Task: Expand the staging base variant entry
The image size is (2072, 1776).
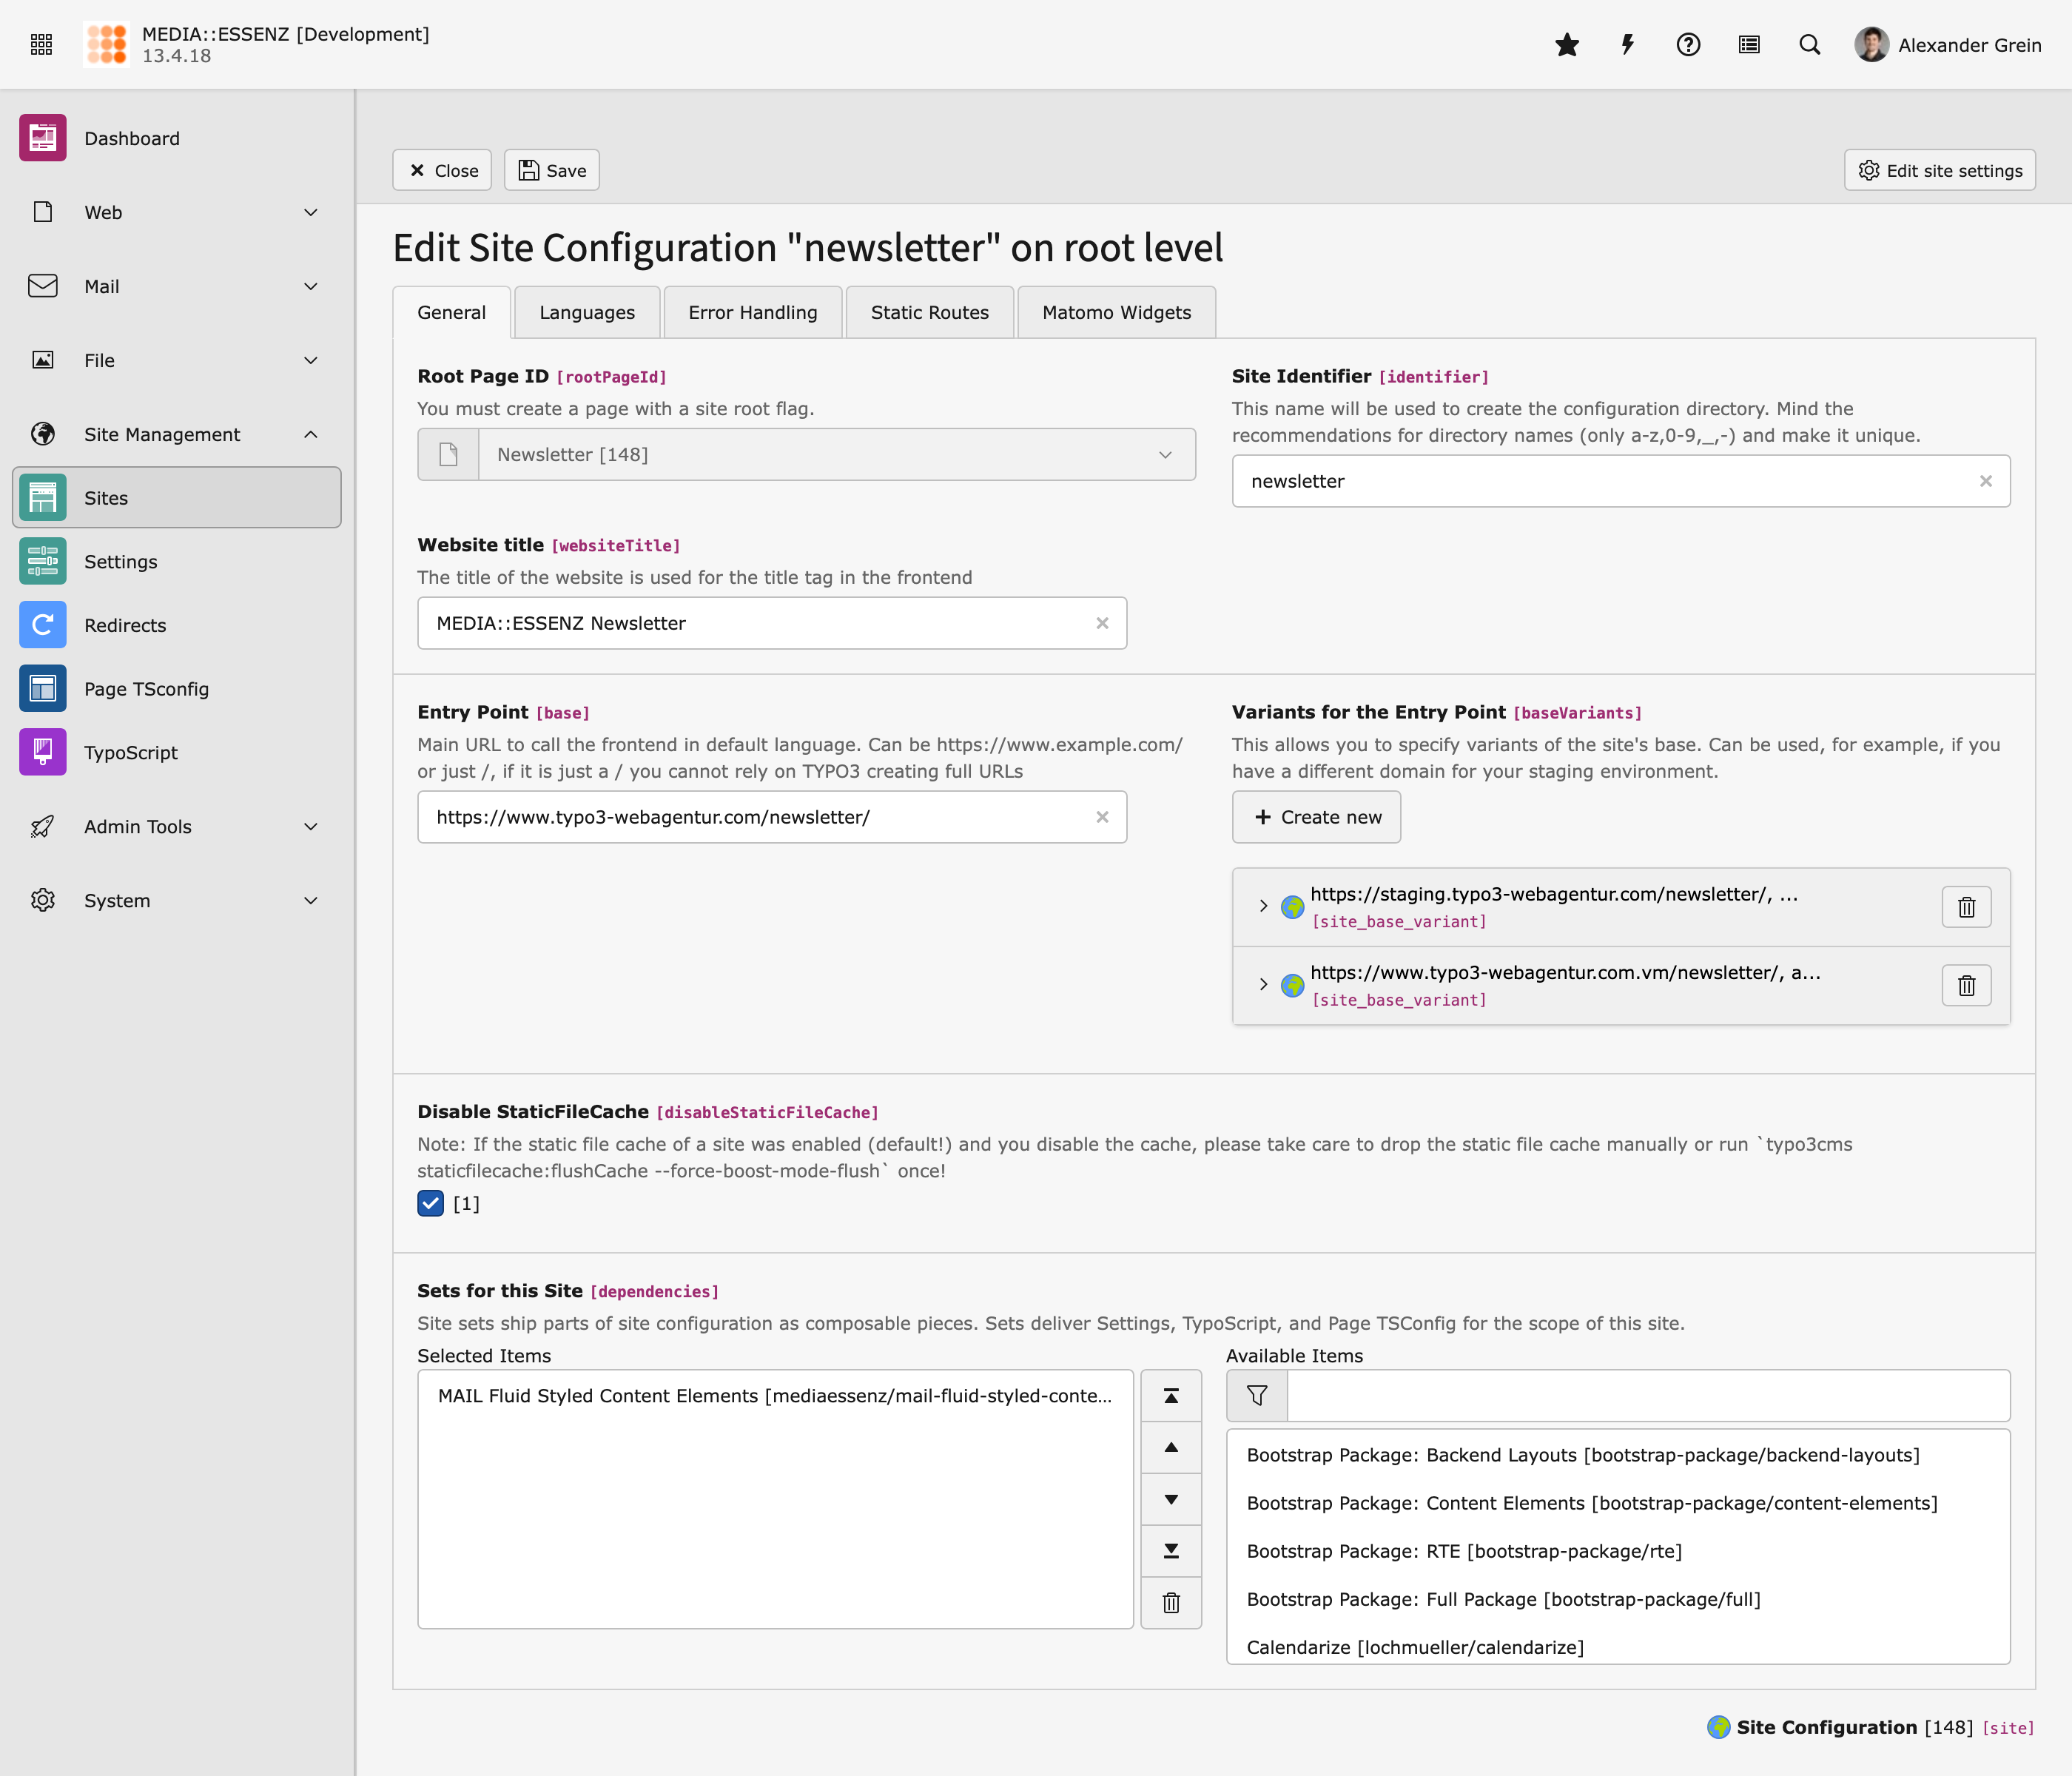Action: [1263, 906]
